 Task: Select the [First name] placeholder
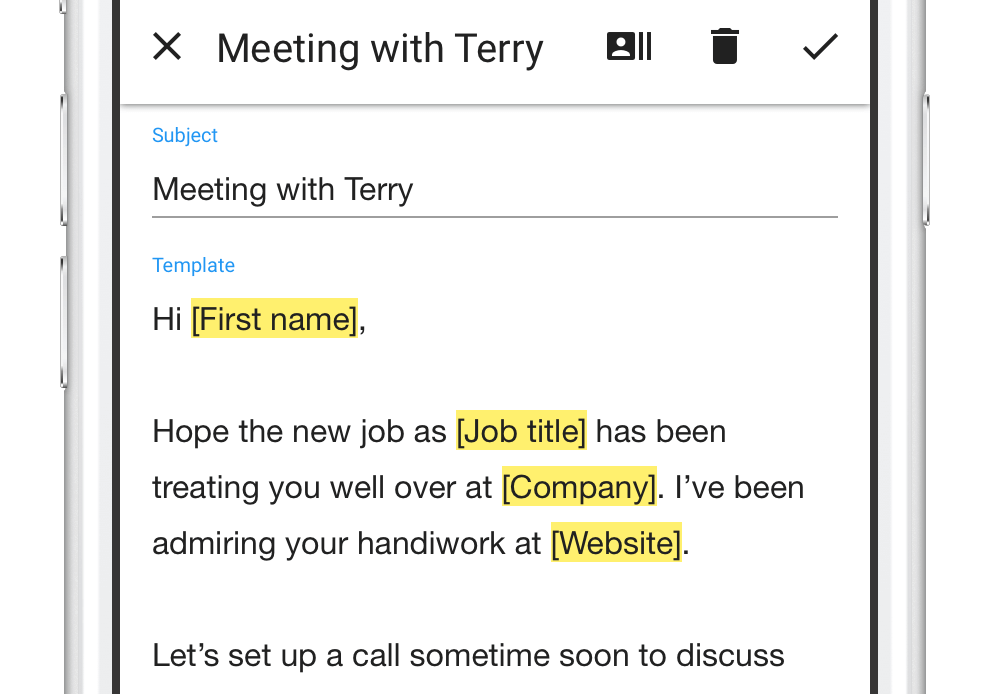[x=274, y=319]
